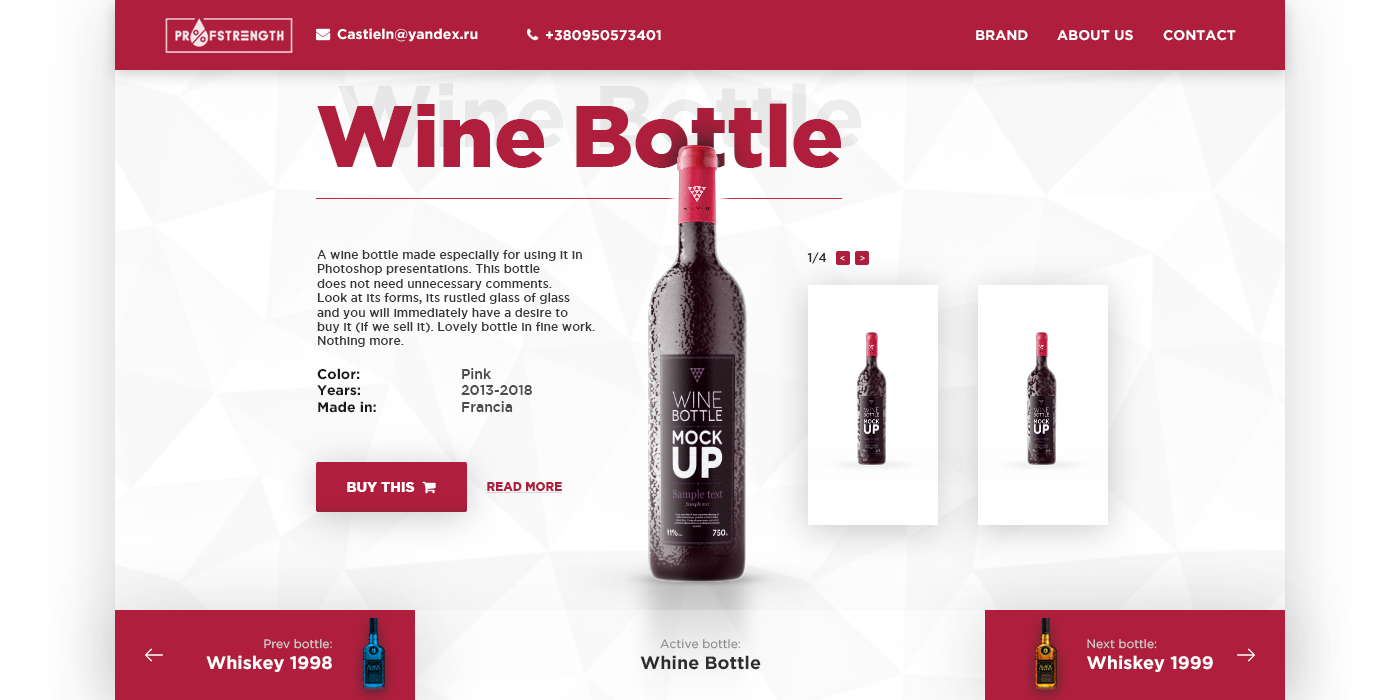Select the first bottle thumbnail card

pos(873,405)
